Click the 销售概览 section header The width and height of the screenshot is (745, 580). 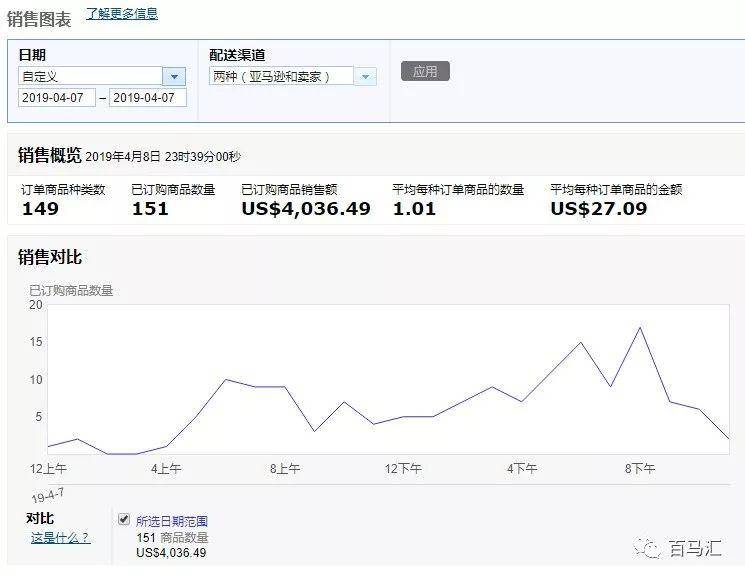(x=49, y=155)
